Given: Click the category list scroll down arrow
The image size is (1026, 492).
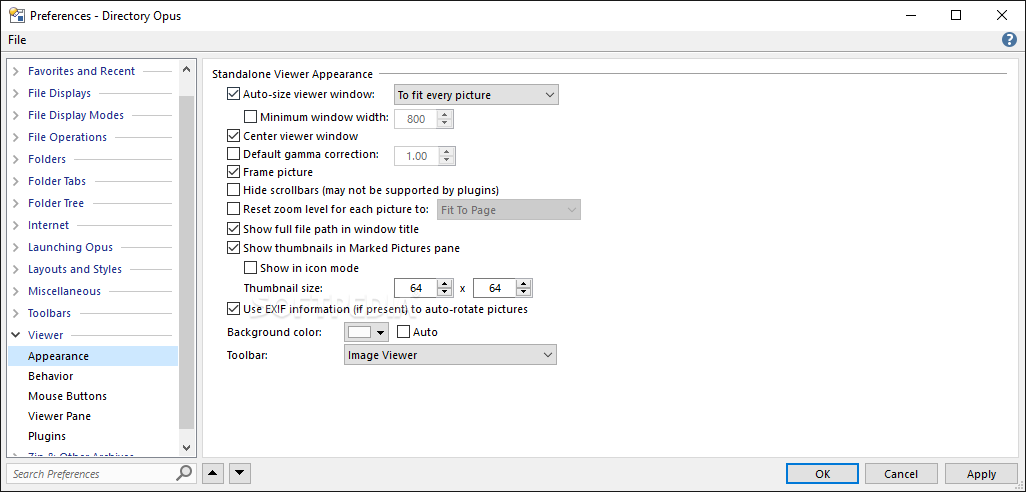Looking at the screenshot, I should (186, 448).
